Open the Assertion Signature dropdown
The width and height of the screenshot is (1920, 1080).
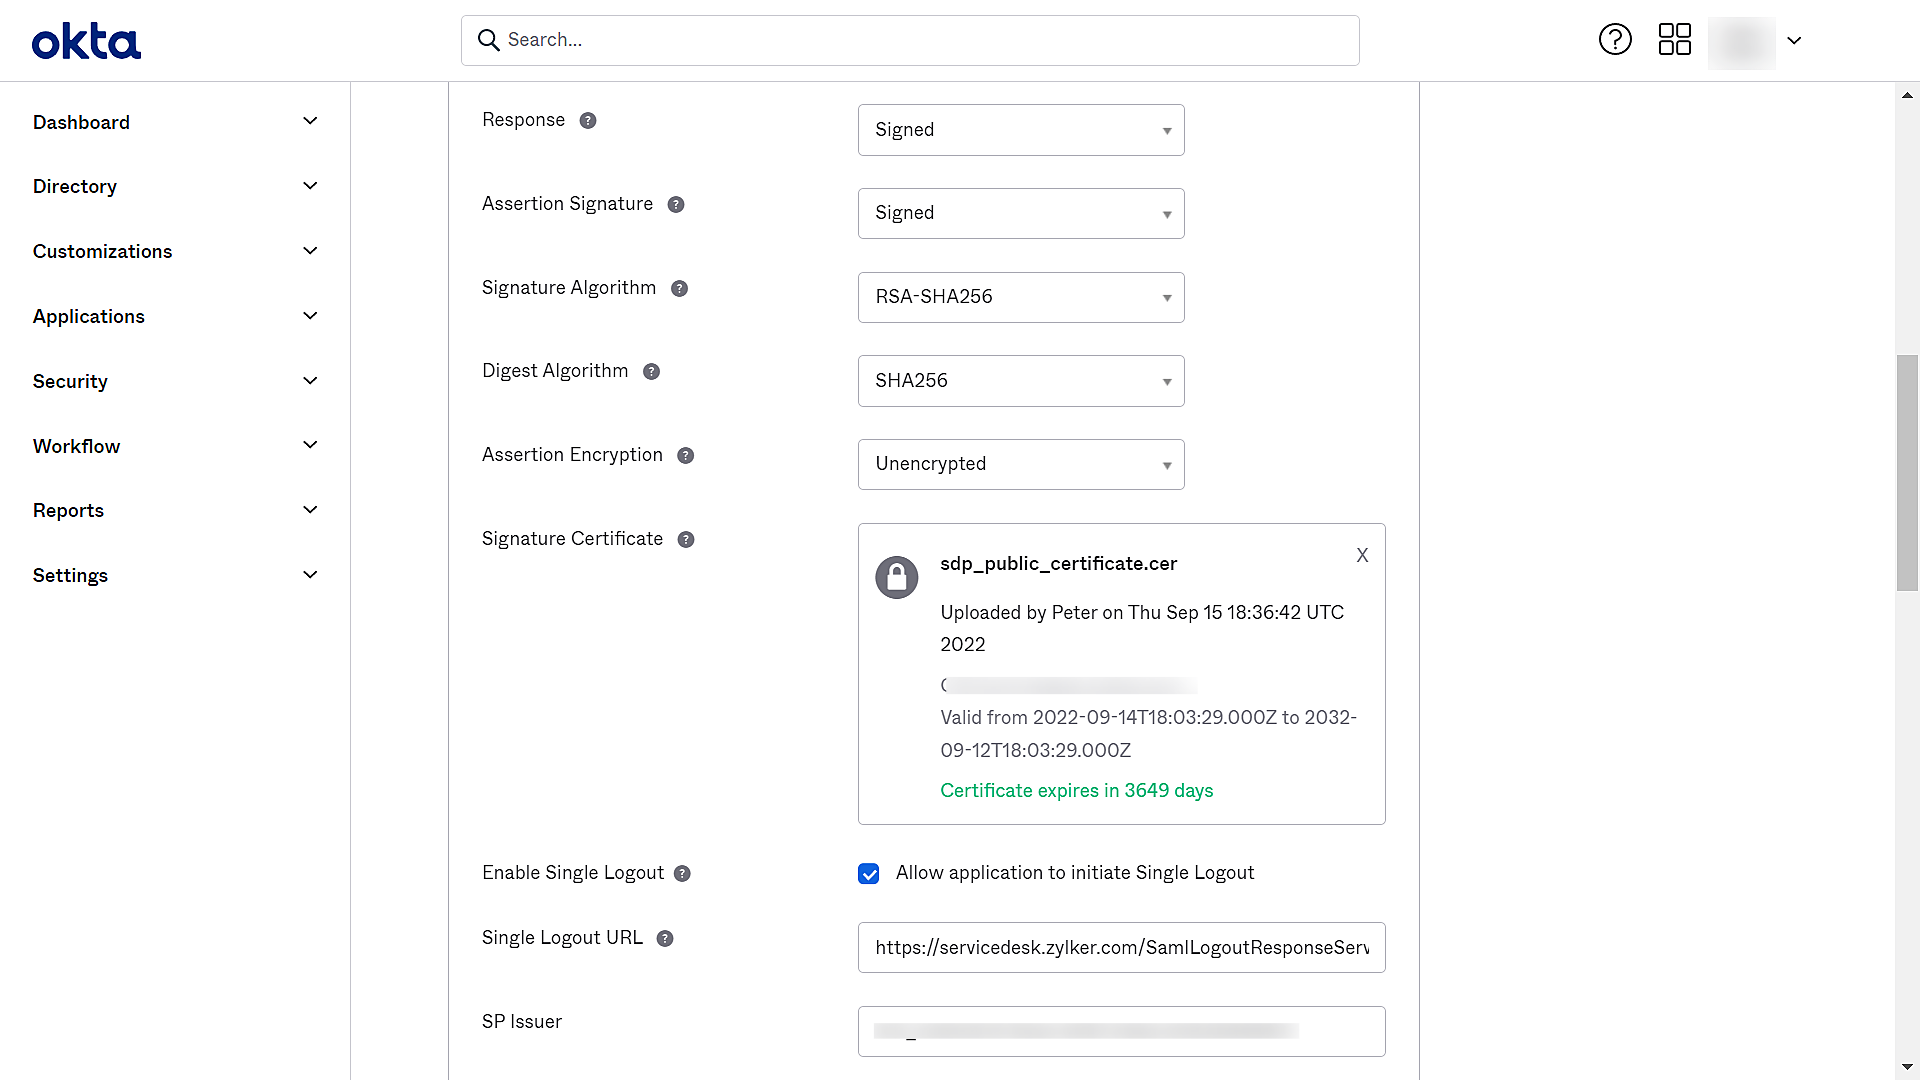(1021, 213)
